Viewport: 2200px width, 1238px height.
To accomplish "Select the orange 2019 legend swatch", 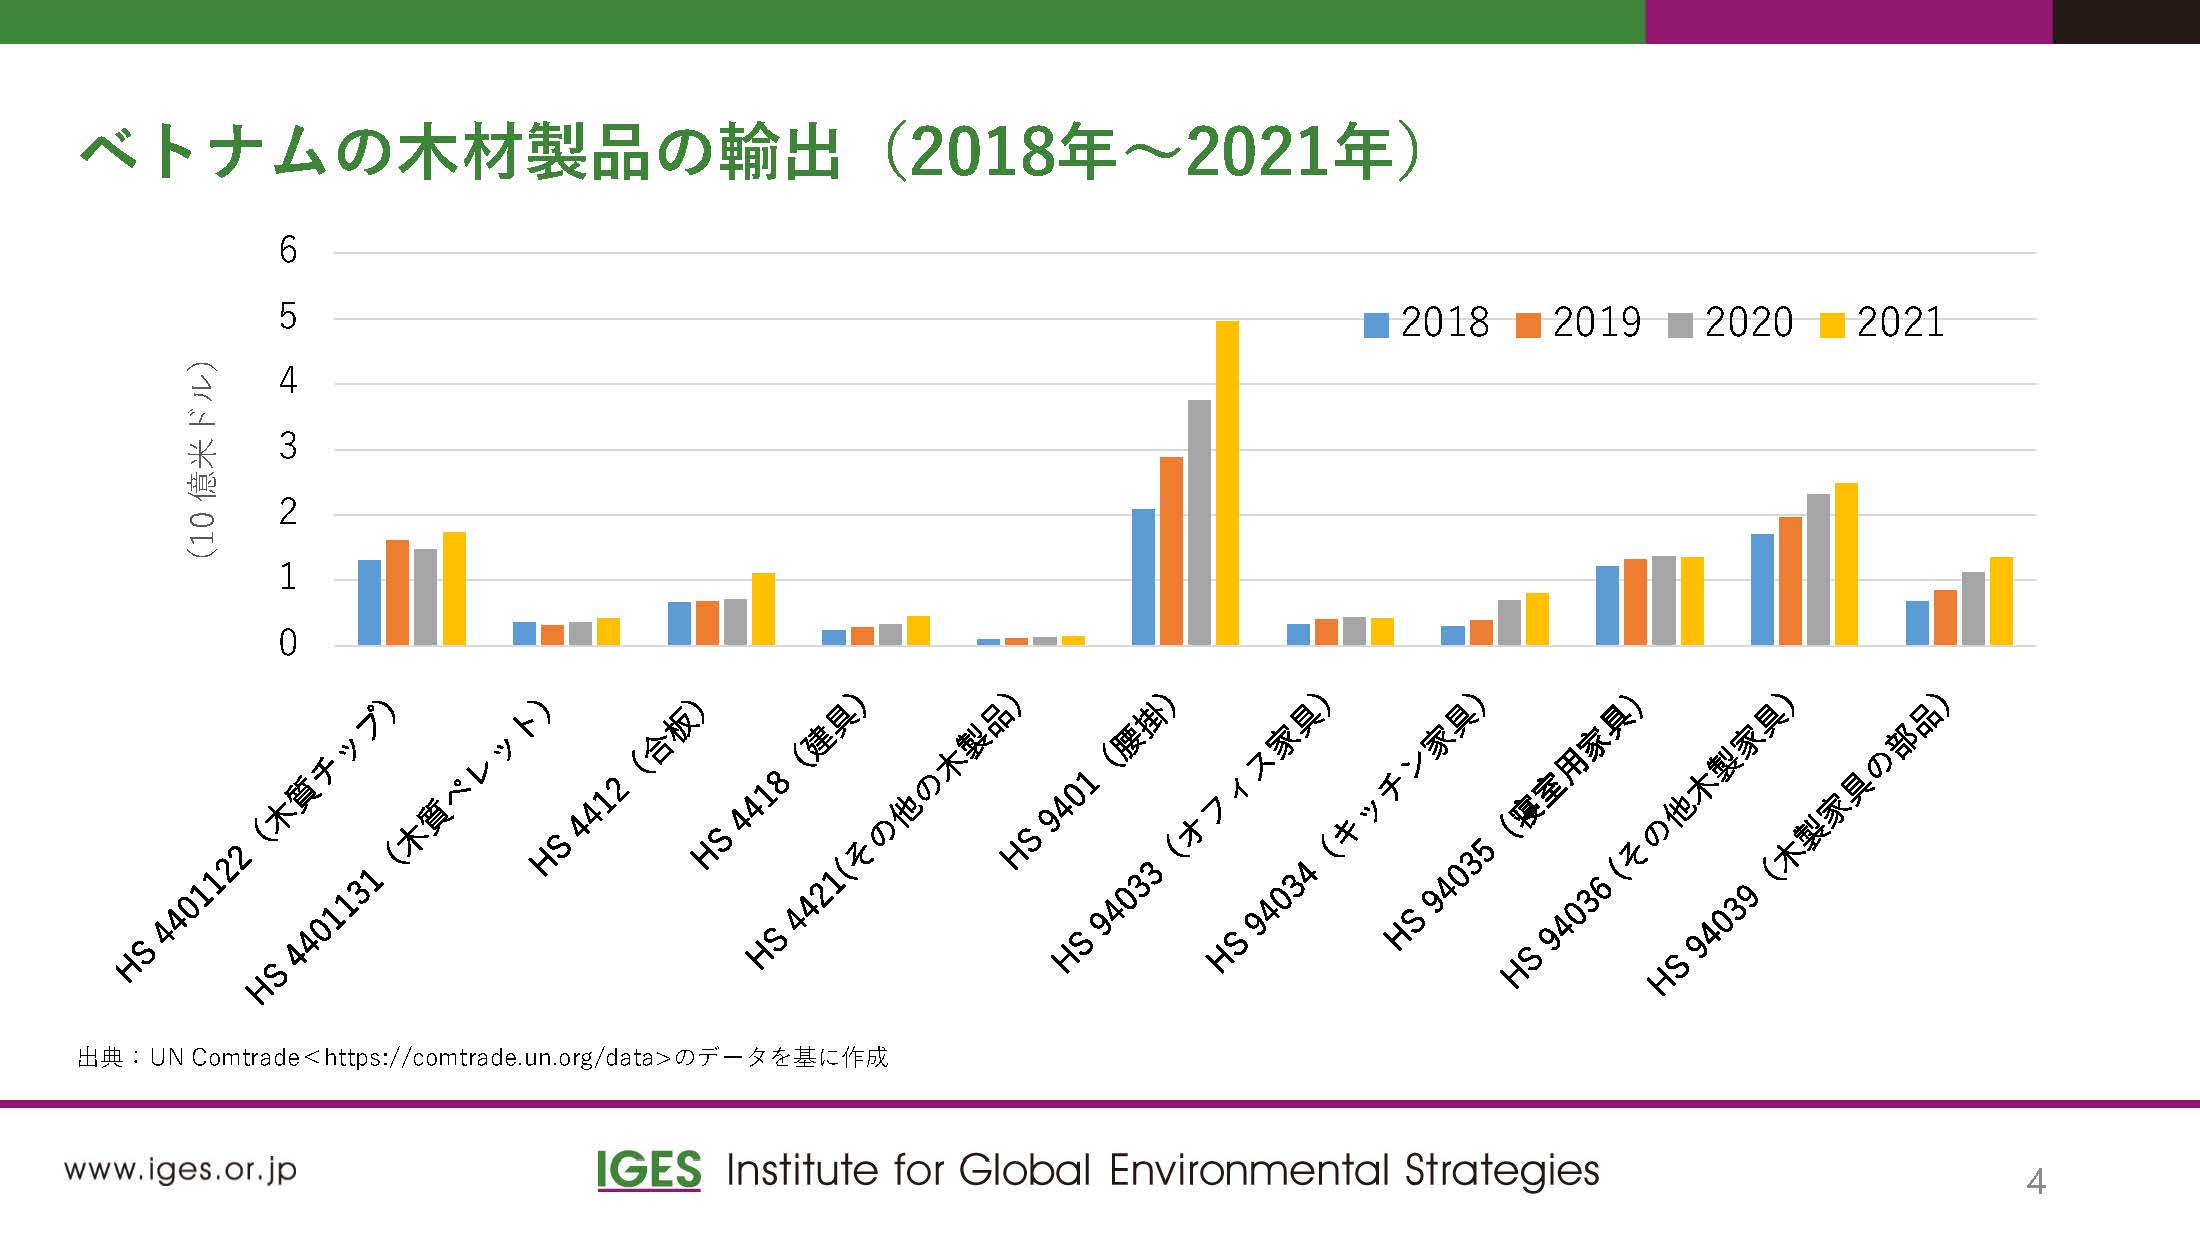I will click(1528, 325).
